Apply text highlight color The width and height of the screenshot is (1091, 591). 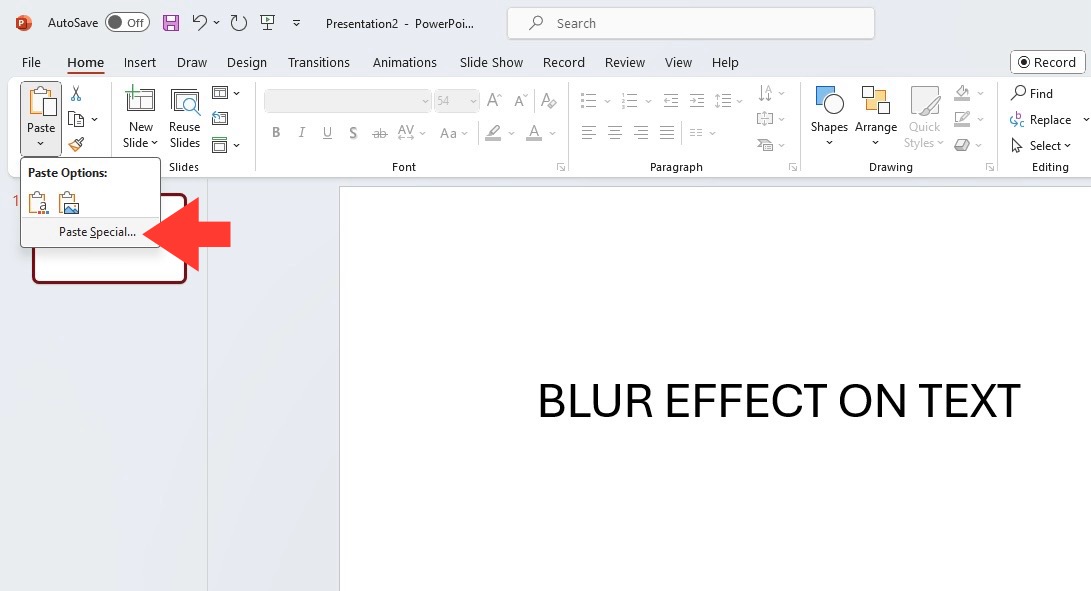pyautogui.click(x=493, y=132)
